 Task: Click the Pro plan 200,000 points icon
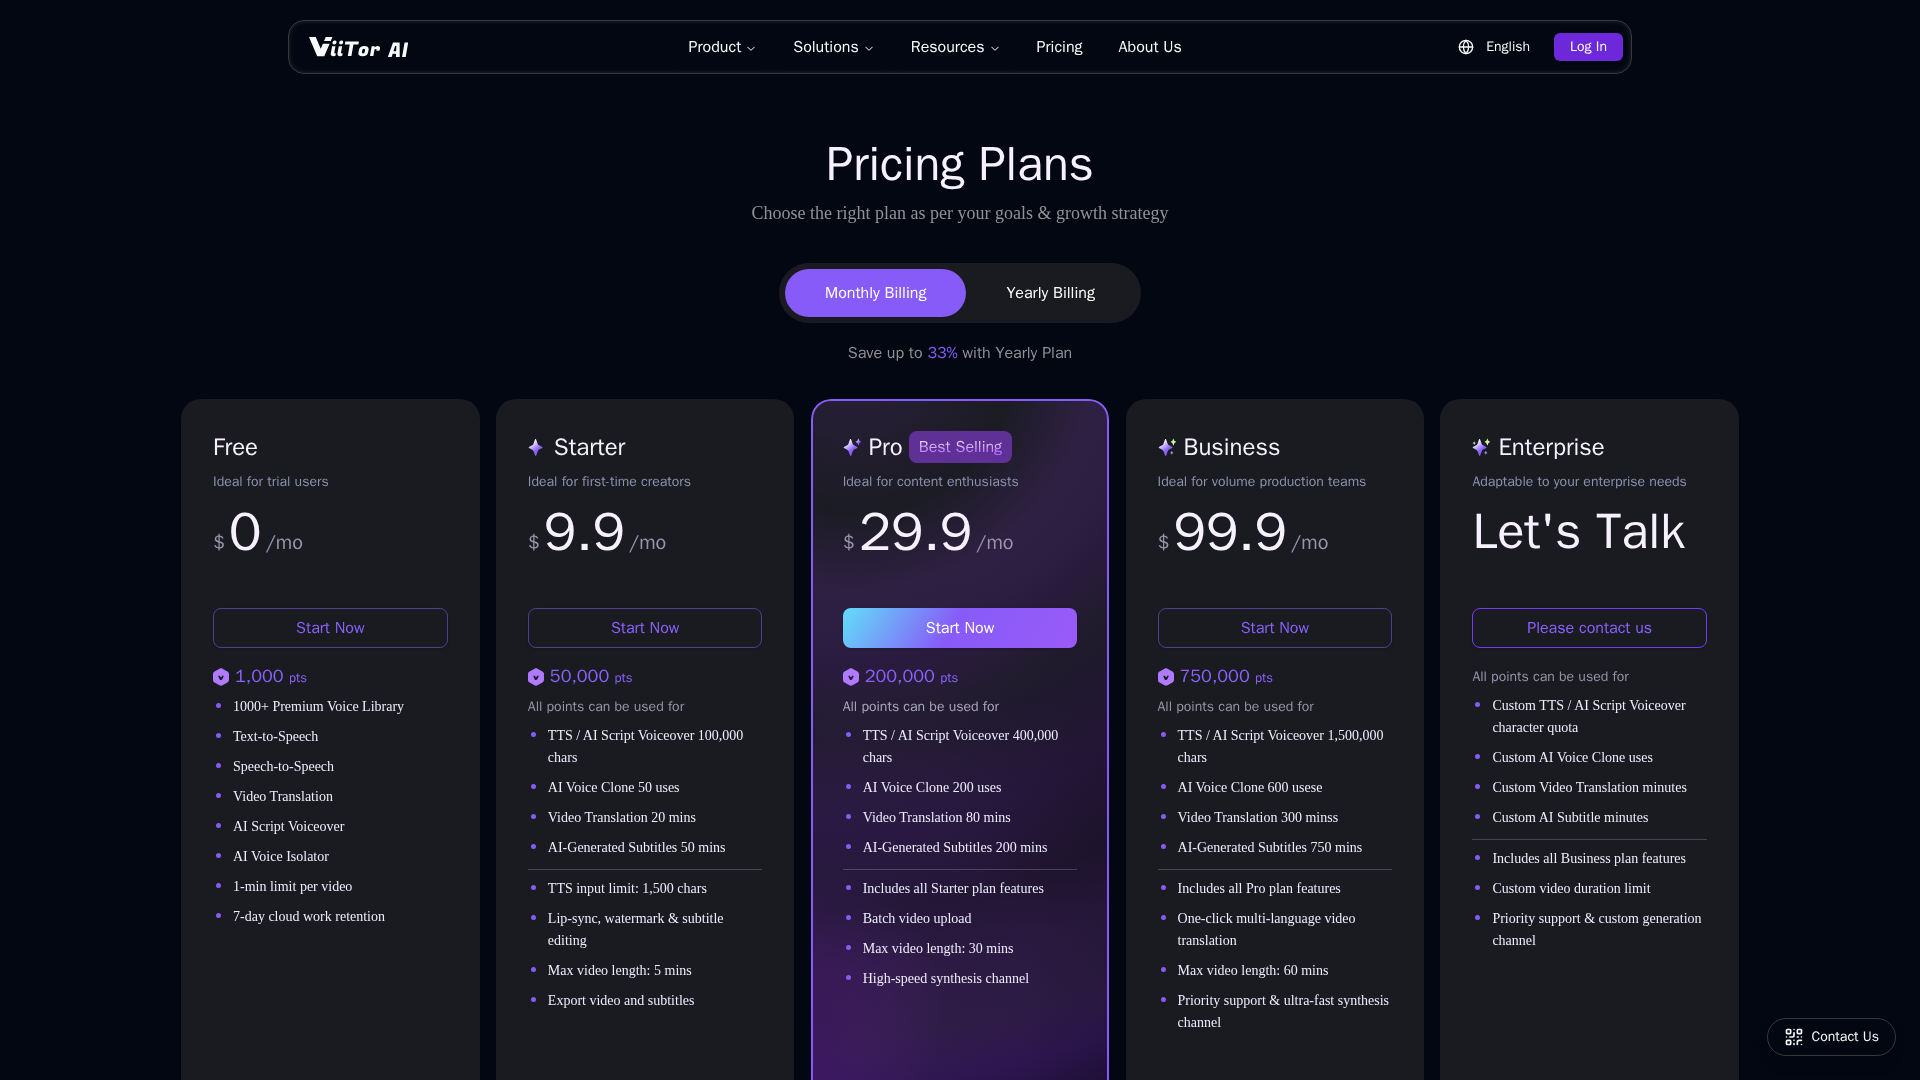(851, 677)
